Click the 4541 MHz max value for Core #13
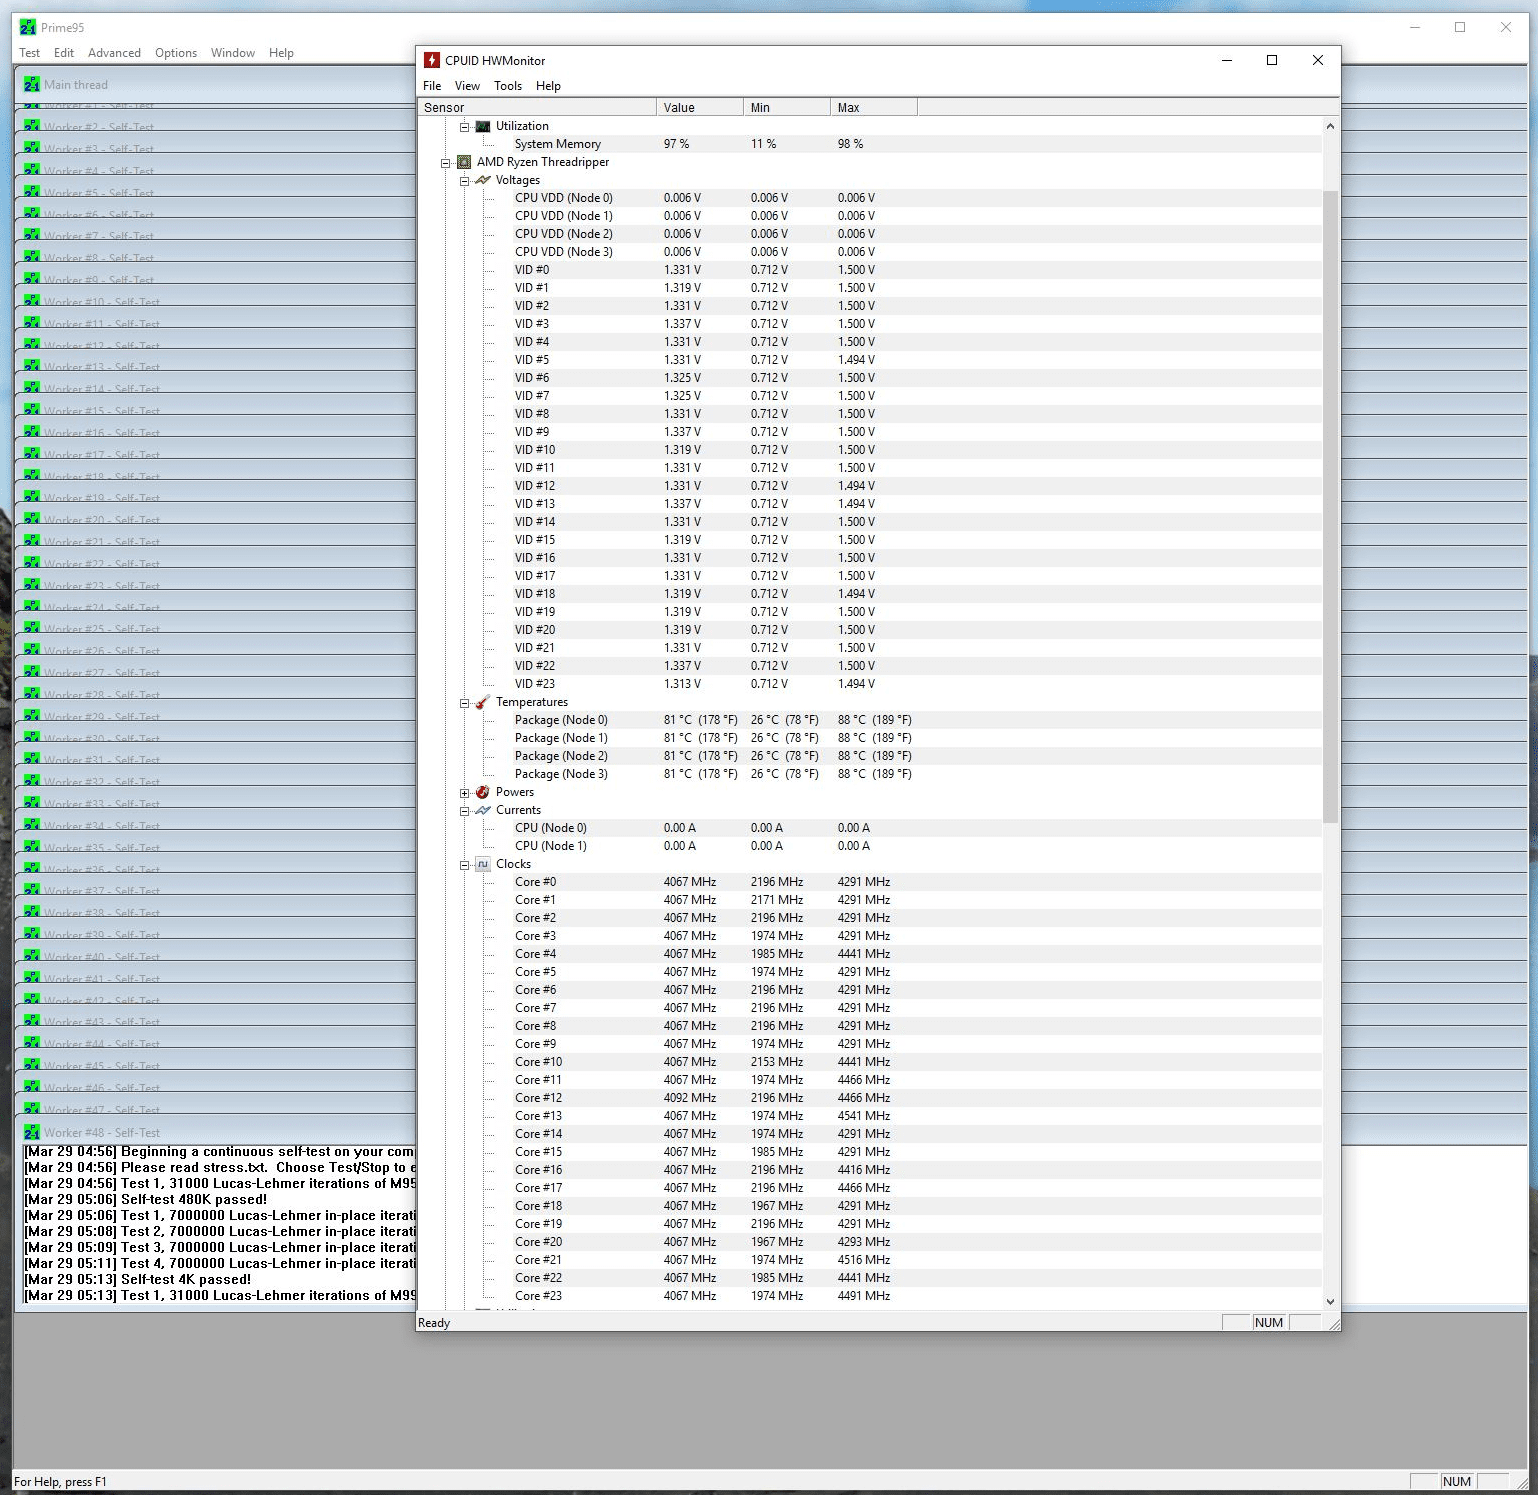 coord(864,1116)
